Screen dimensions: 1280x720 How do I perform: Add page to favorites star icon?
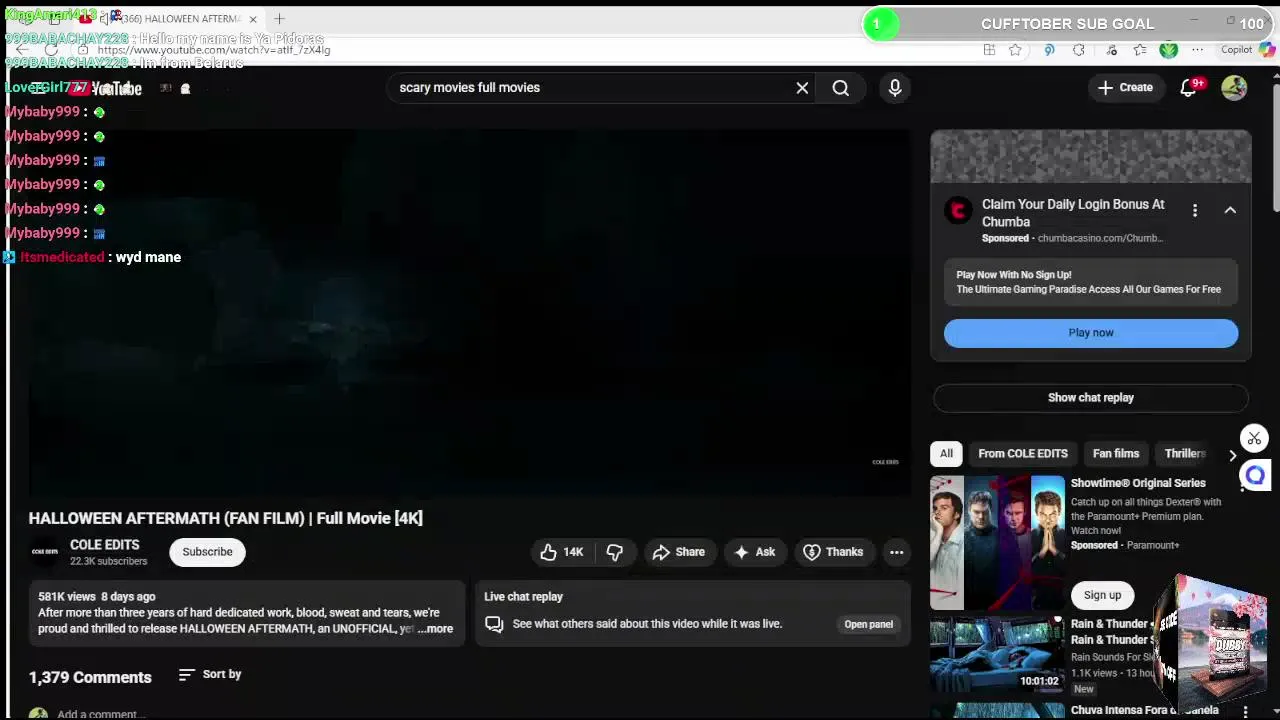1015,50
